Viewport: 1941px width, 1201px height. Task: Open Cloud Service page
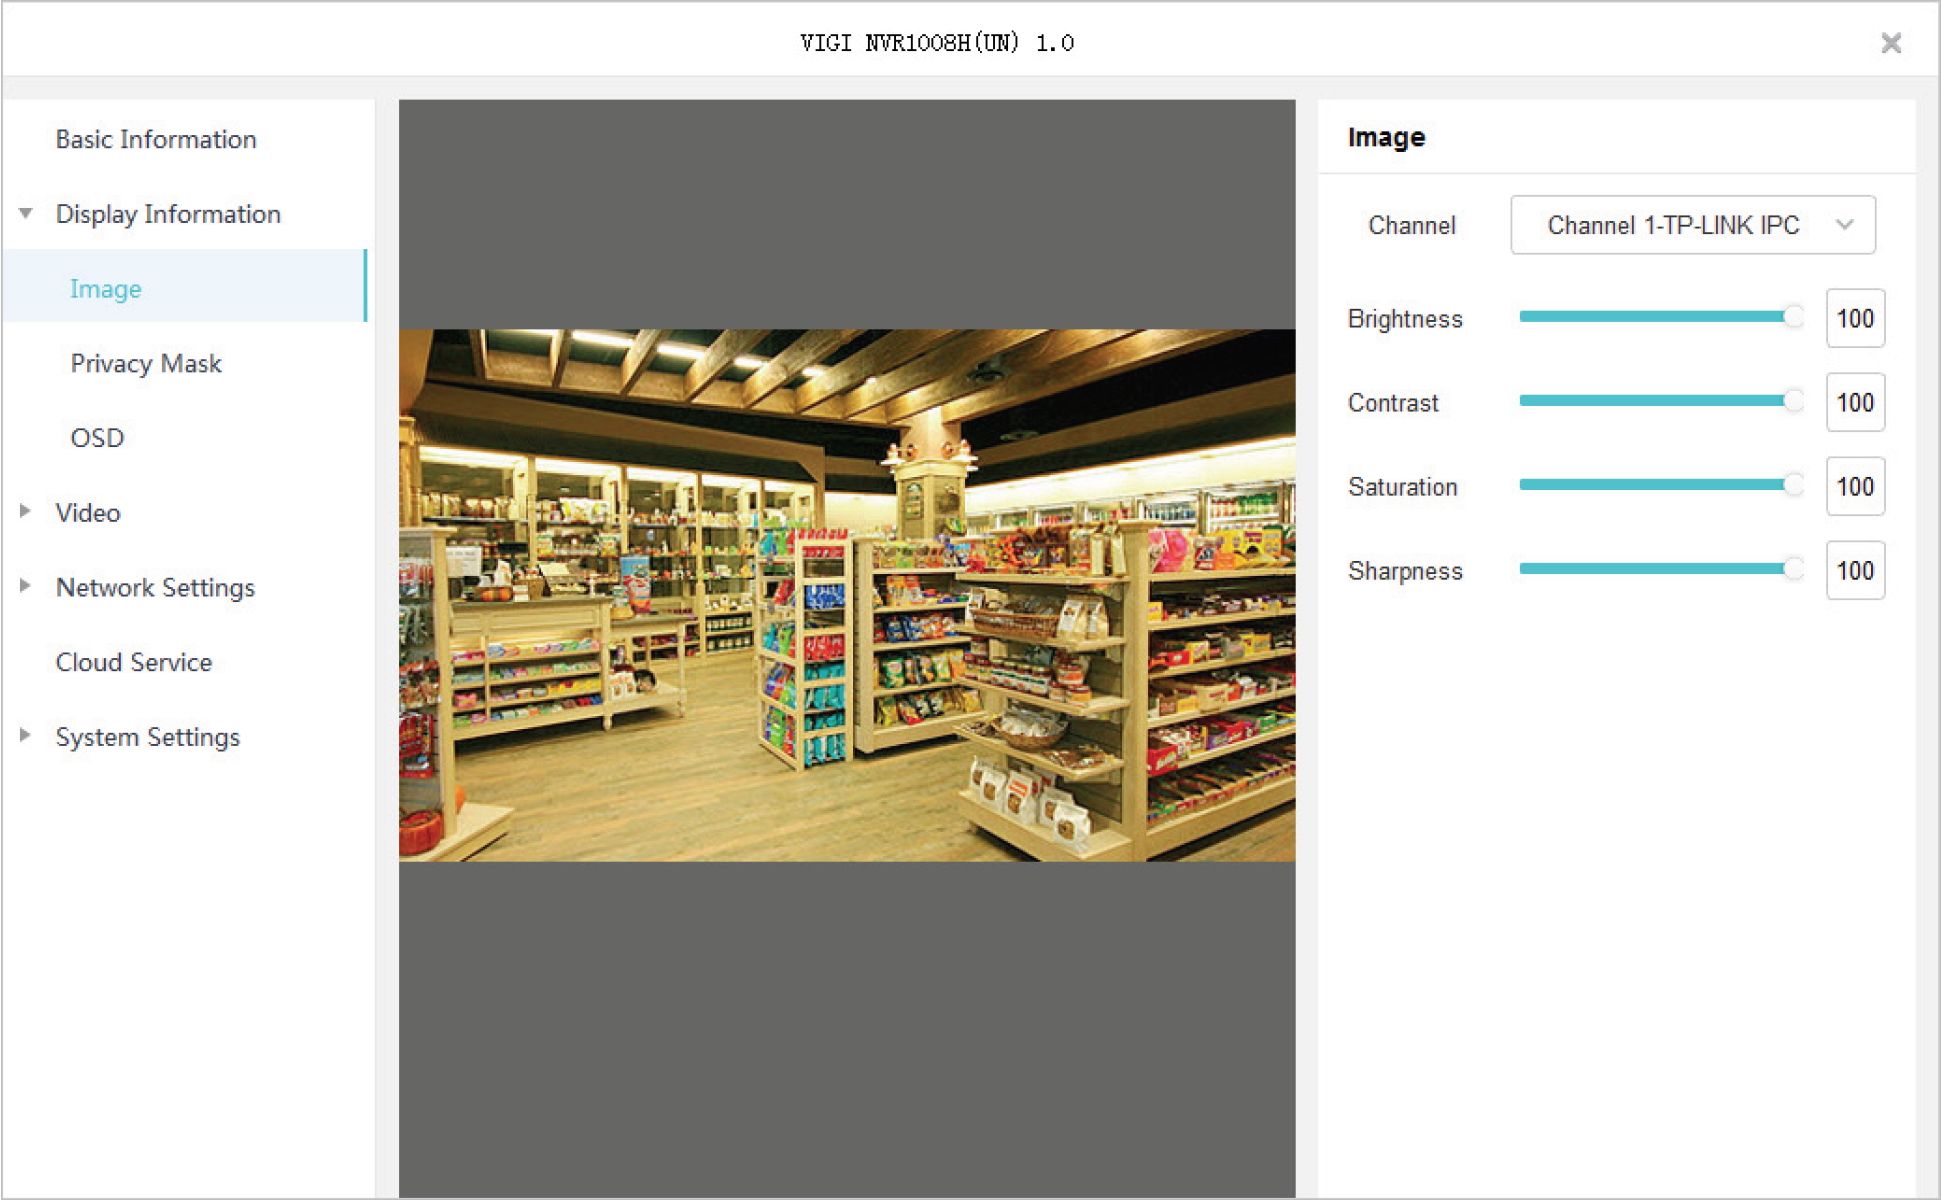(x=134, y=662)
